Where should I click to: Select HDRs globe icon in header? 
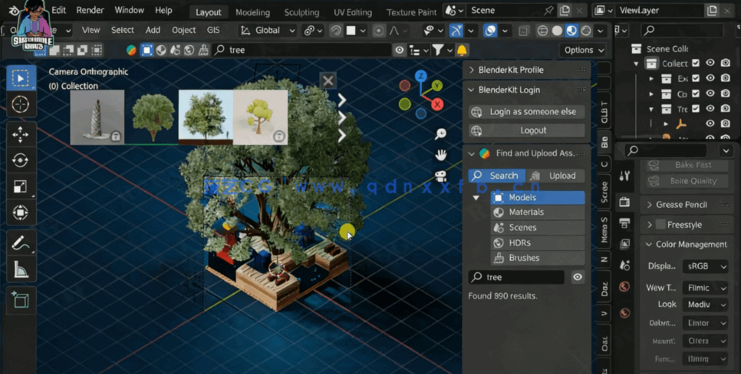coord(190,50)
